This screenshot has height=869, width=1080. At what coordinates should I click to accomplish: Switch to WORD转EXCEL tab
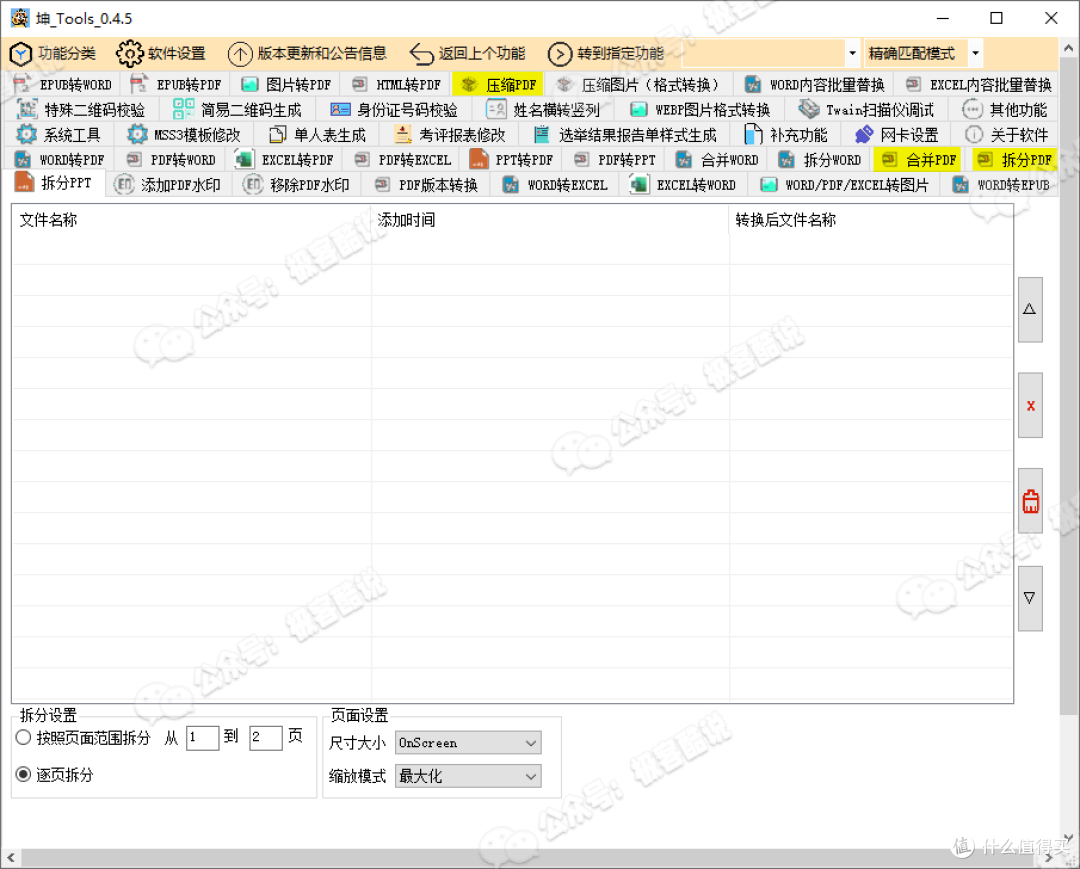point(555,185)
